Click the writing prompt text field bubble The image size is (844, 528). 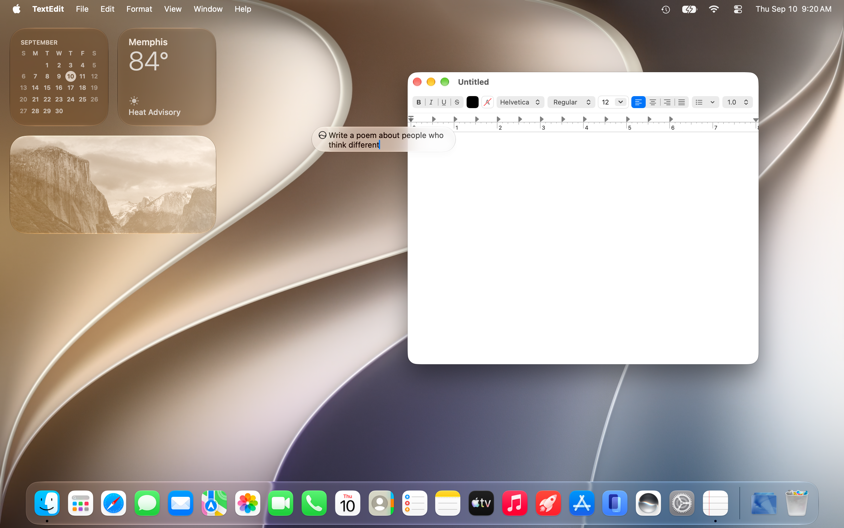pyautogui.click(x=384, y=140)
